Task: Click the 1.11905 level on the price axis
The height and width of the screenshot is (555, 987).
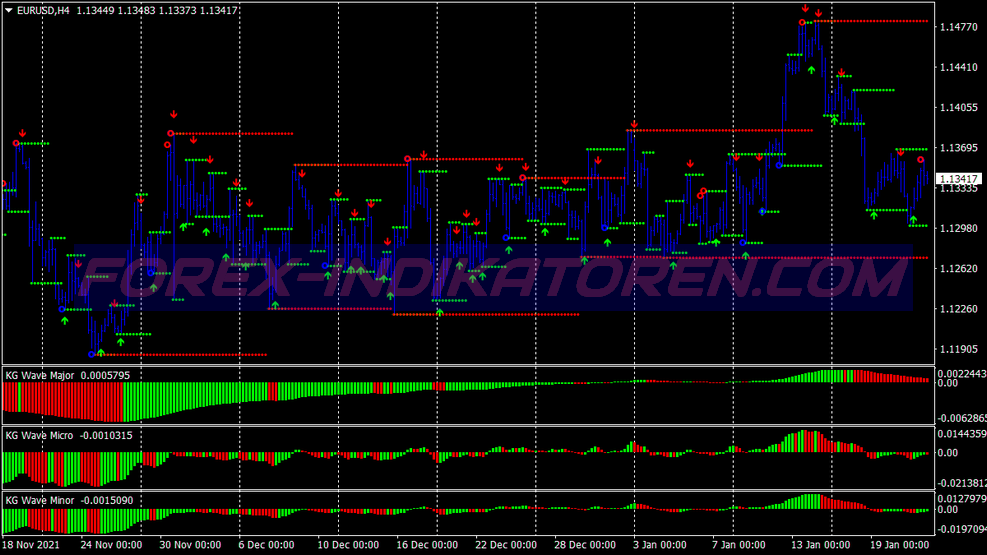Action: tap(957, 350)
